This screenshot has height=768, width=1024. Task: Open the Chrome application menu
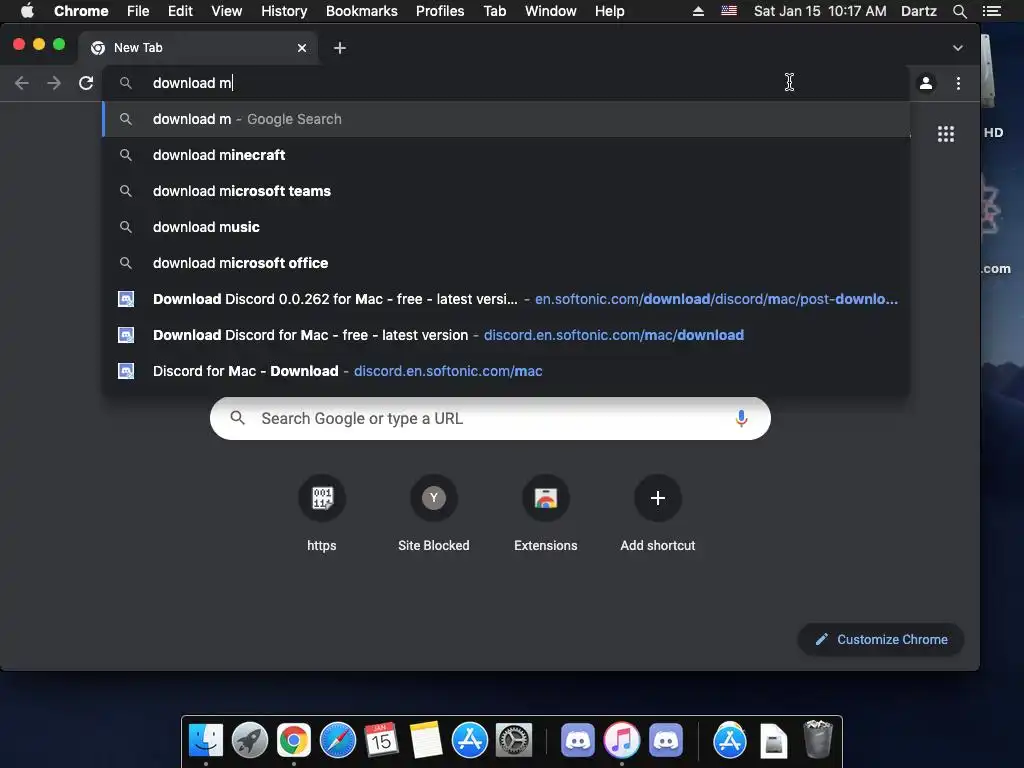click(x=81, y=11)
